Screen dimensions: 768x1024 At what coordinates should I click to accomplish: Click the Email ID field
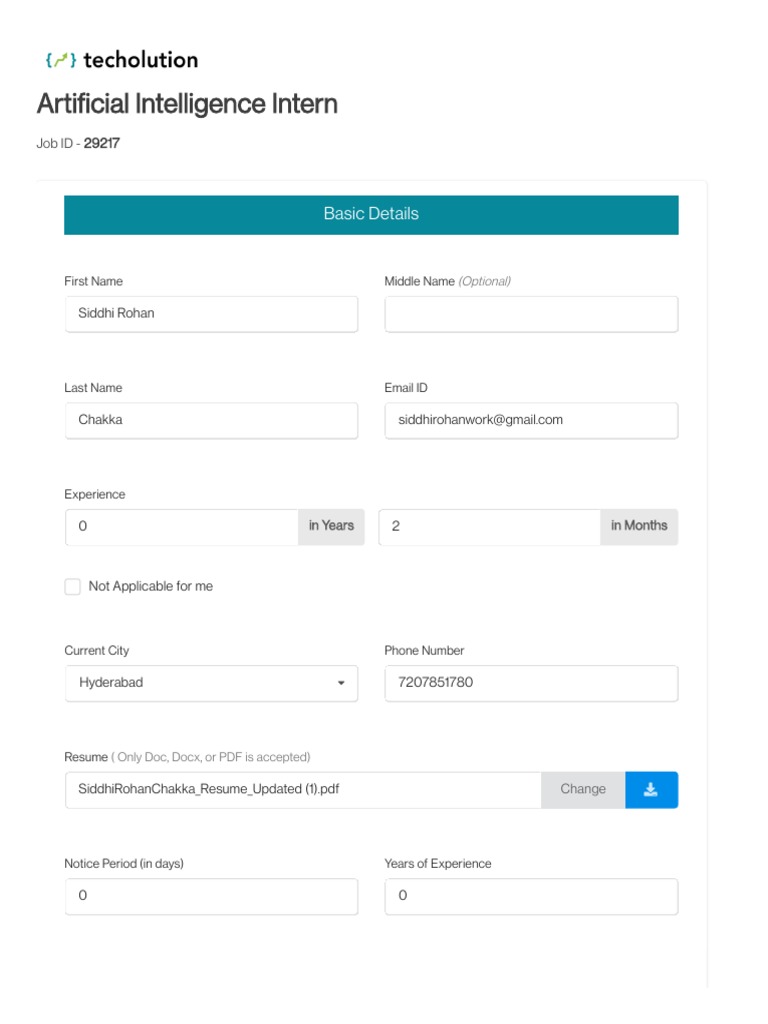click(531, 420)
